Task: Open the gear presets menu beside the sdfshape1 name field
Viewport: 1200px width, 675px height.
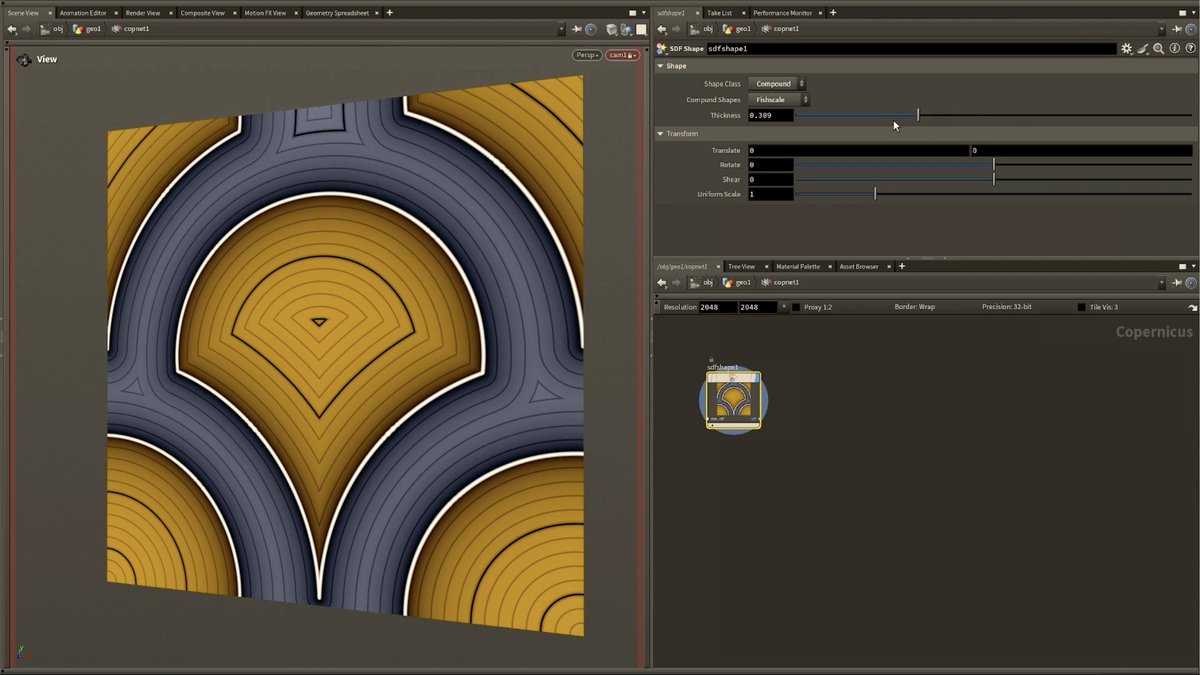Action: pyautogui.click(x=1126, y=48)
